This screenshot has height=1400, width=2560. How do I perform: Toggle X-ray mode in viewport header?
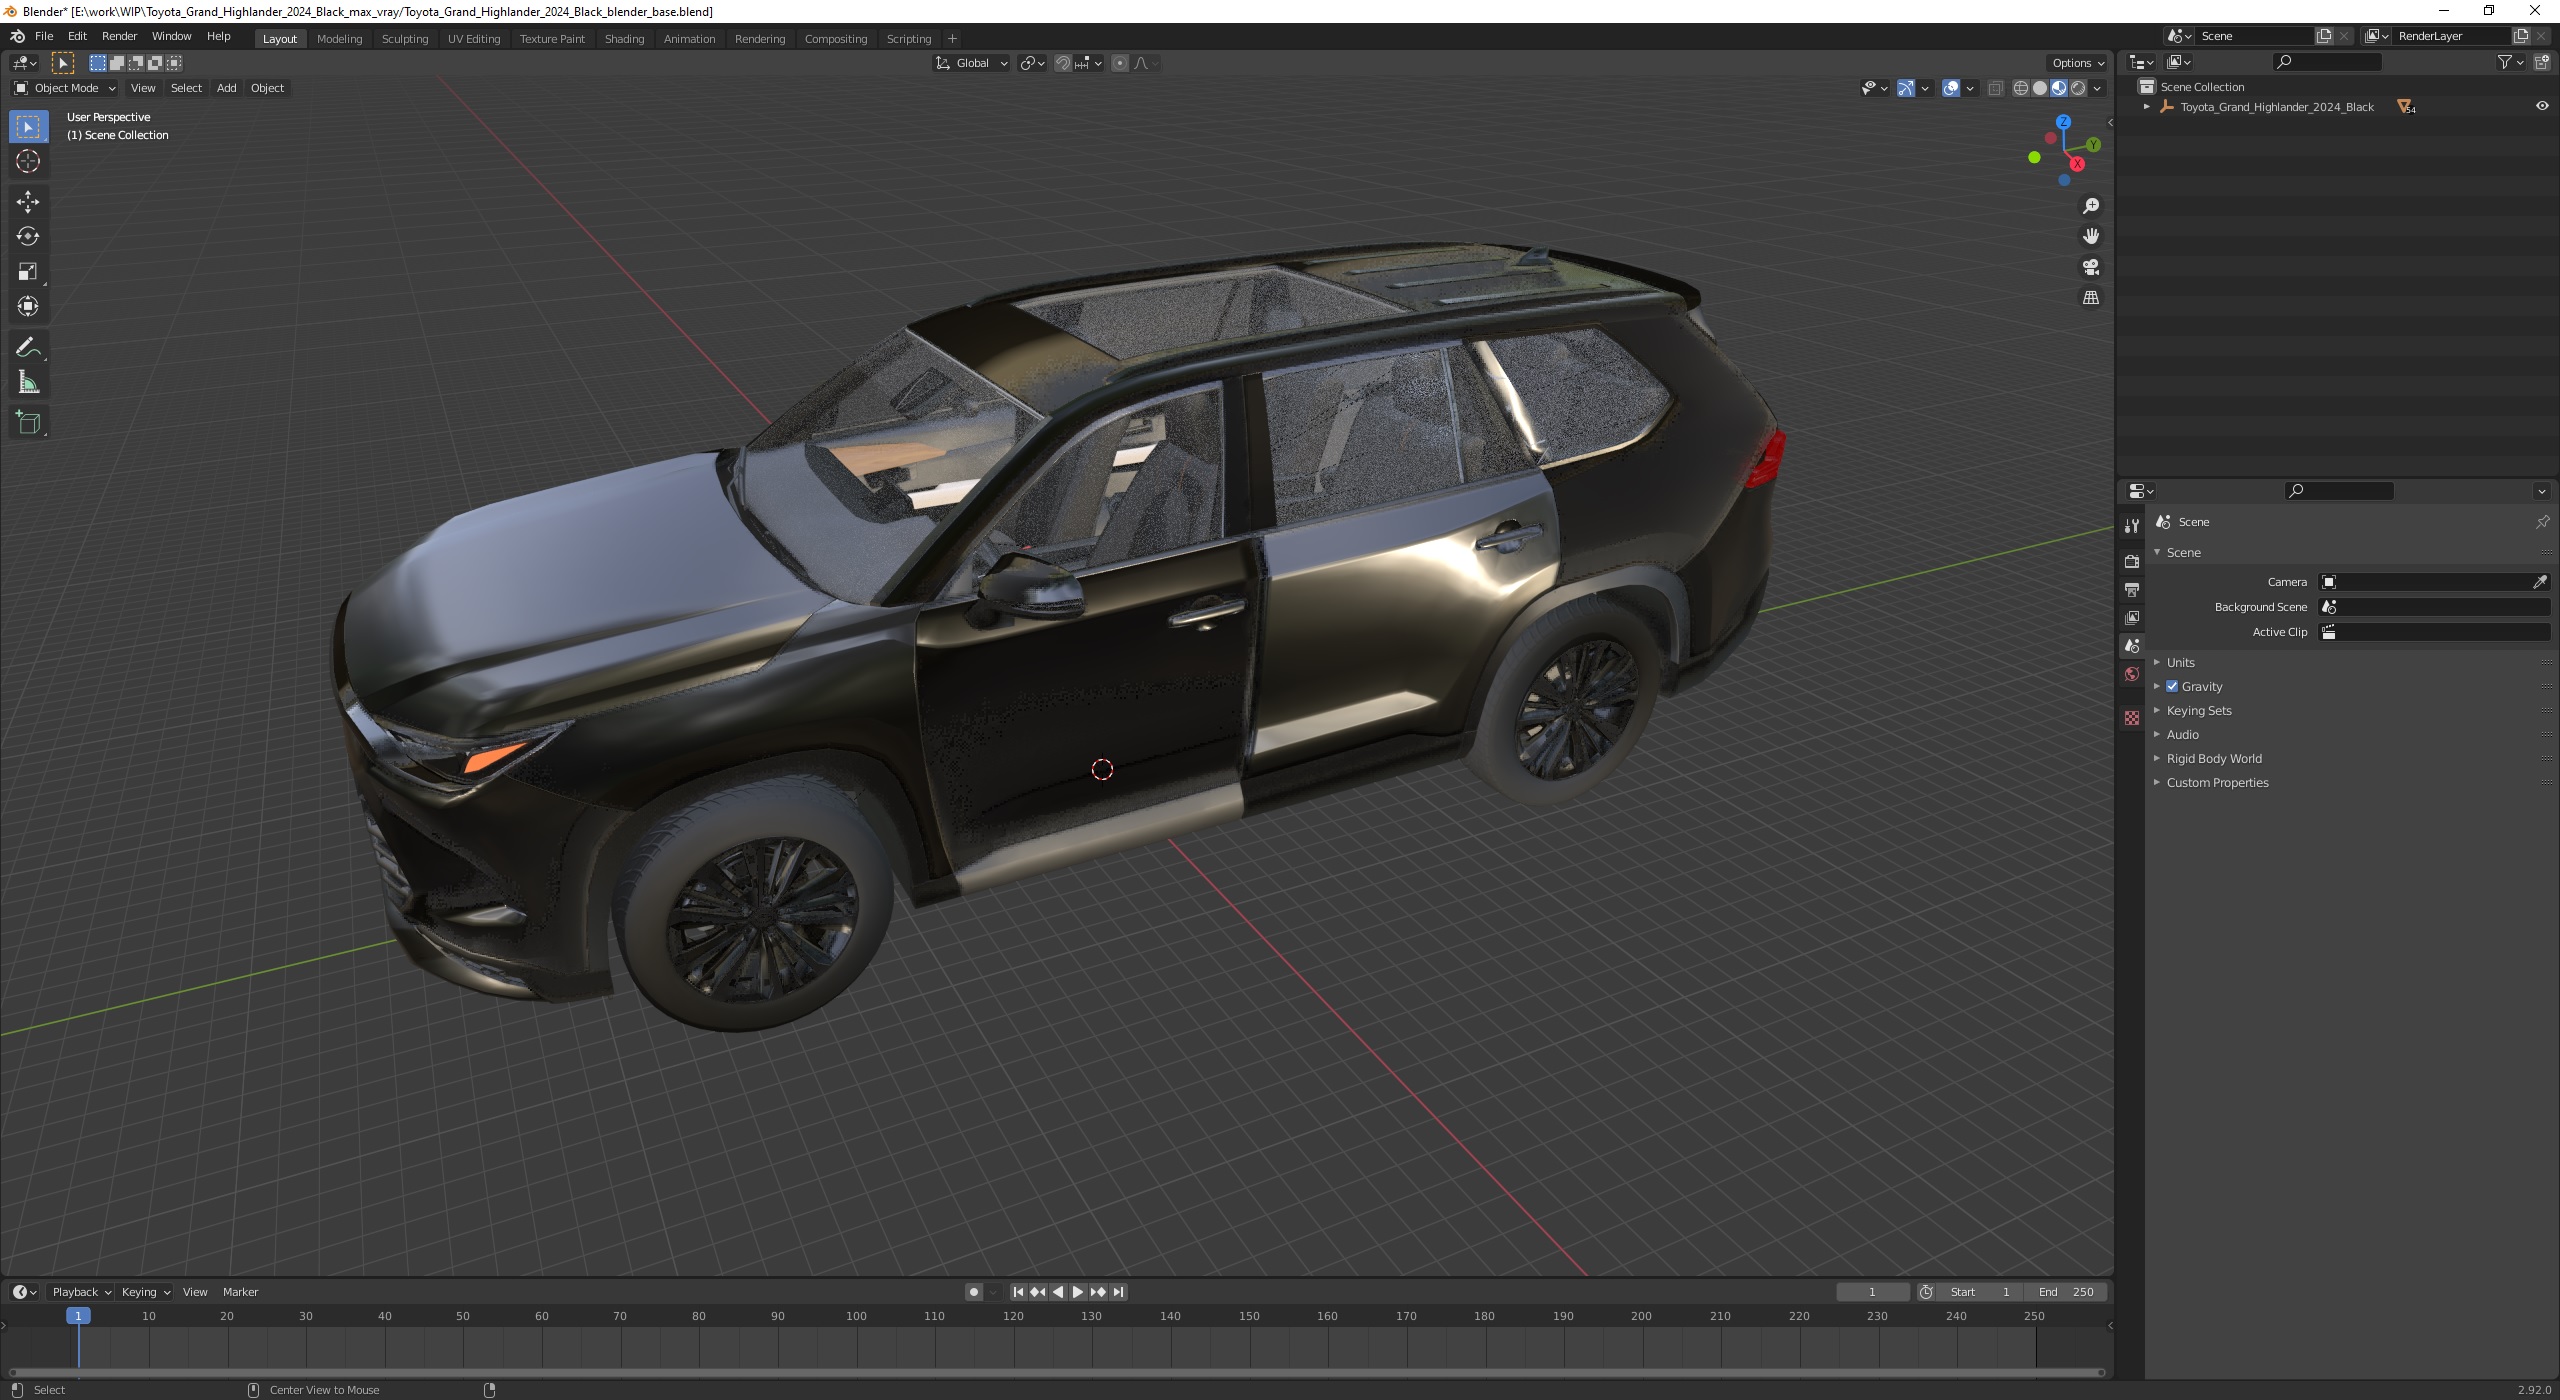(1995, 88)
